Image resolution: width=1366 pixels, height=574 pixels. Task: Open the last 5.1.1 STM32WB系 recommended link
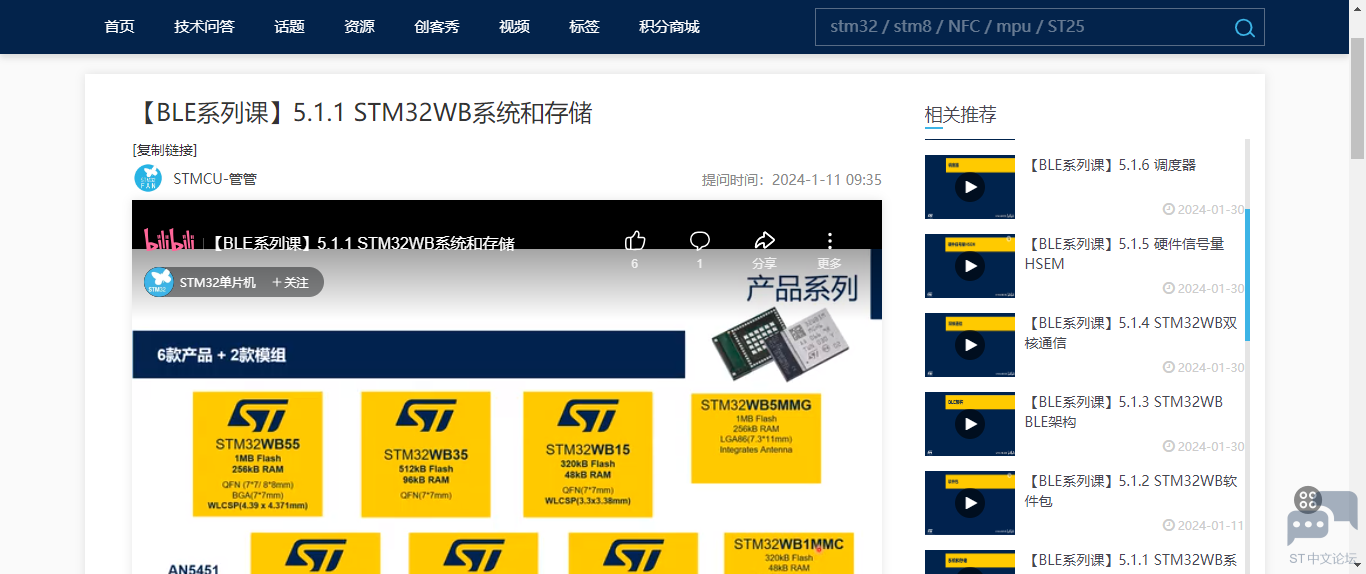(1130, 560)
